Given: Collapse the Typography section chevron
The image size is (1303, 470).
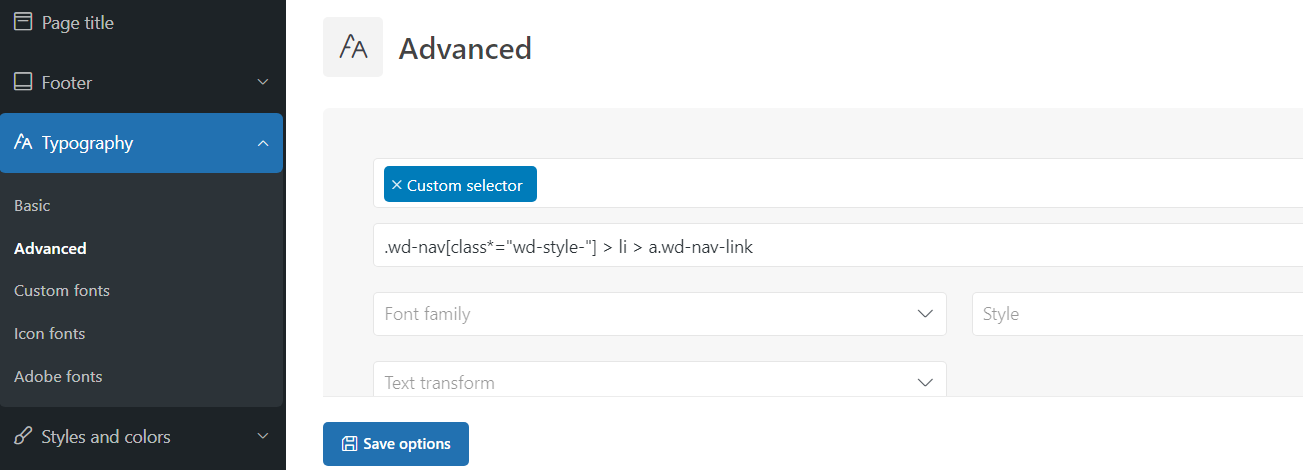Looking at the screenshot, I should [263, 143].
